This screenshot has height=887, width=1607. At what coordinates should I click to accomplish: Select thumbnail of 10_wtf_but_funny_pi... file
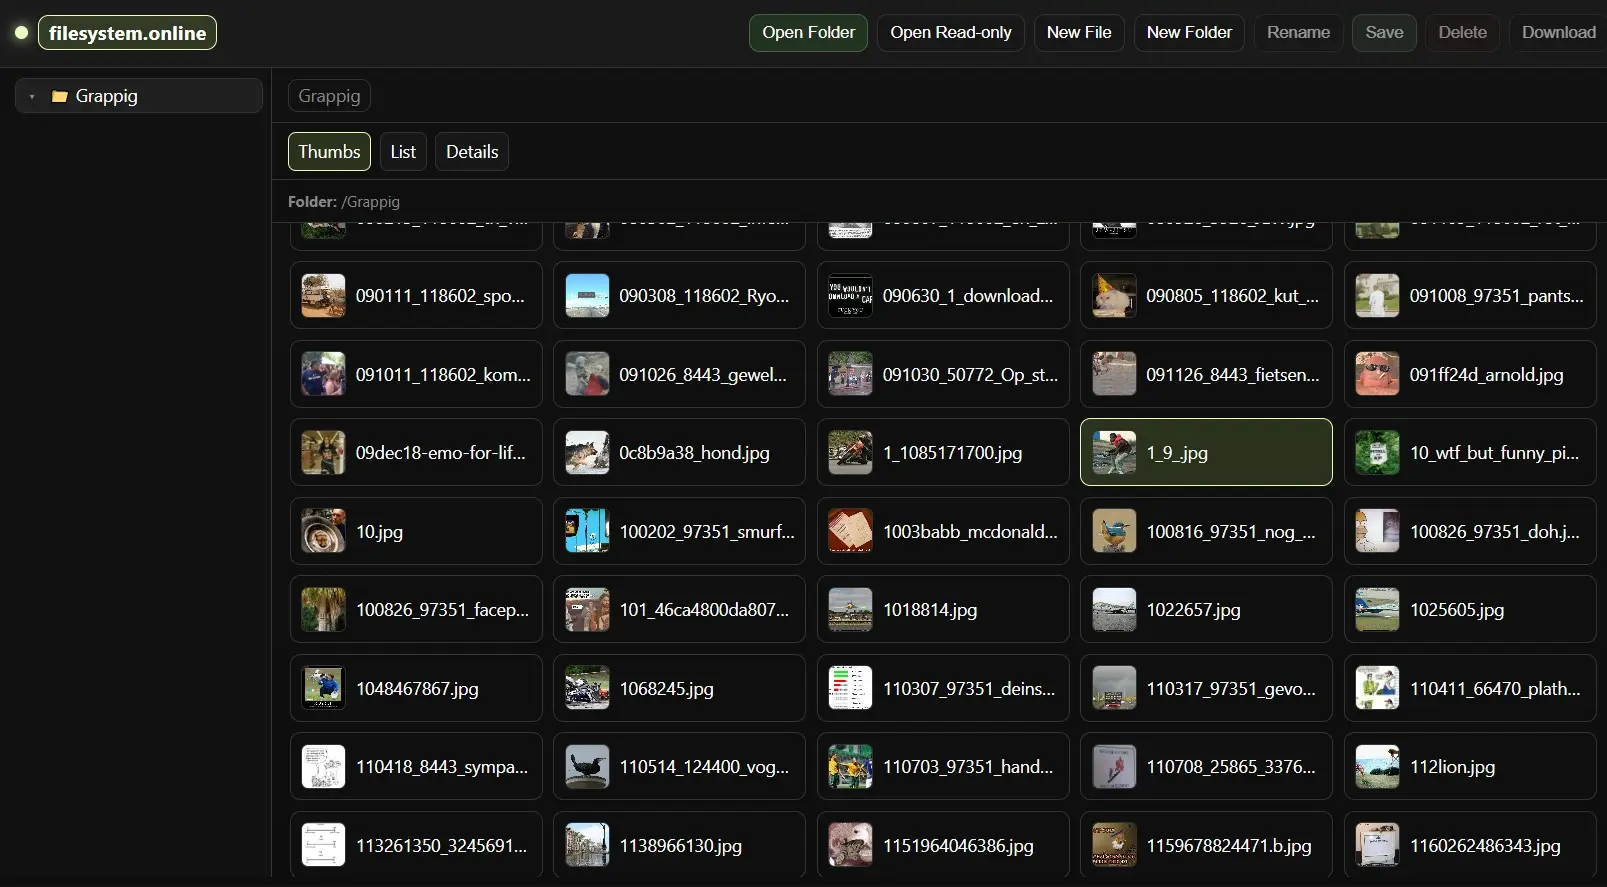(x=1377, y=453)
